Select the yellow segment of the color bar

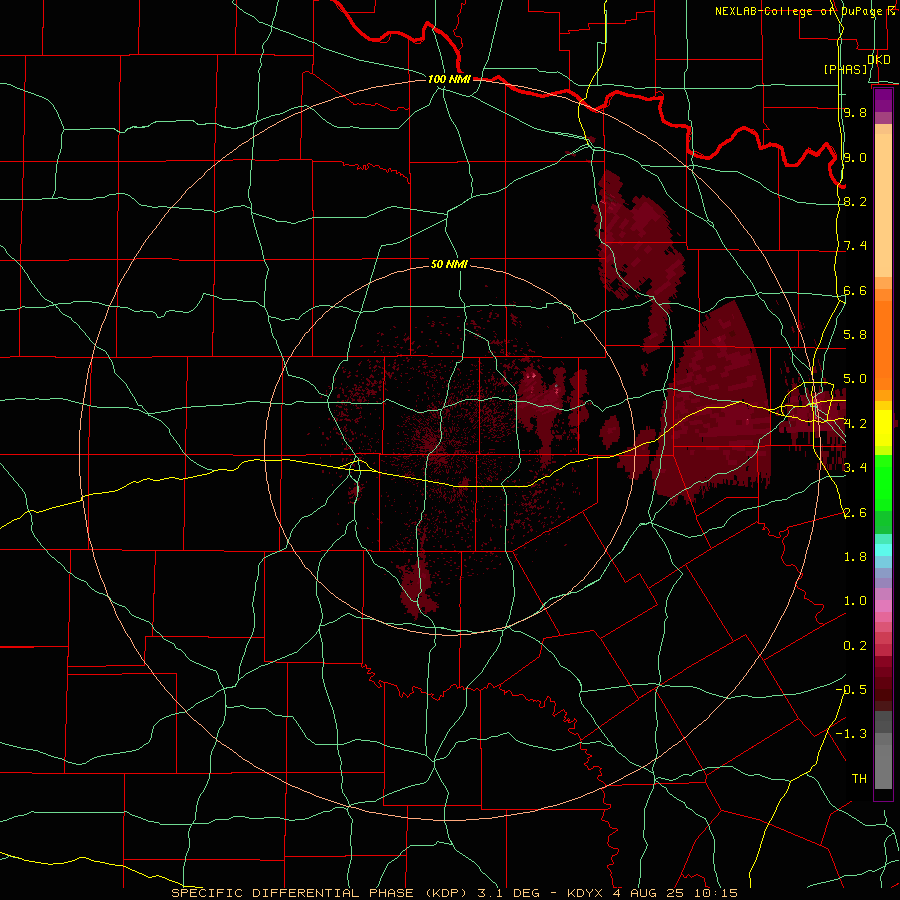(x=883, y=428)
